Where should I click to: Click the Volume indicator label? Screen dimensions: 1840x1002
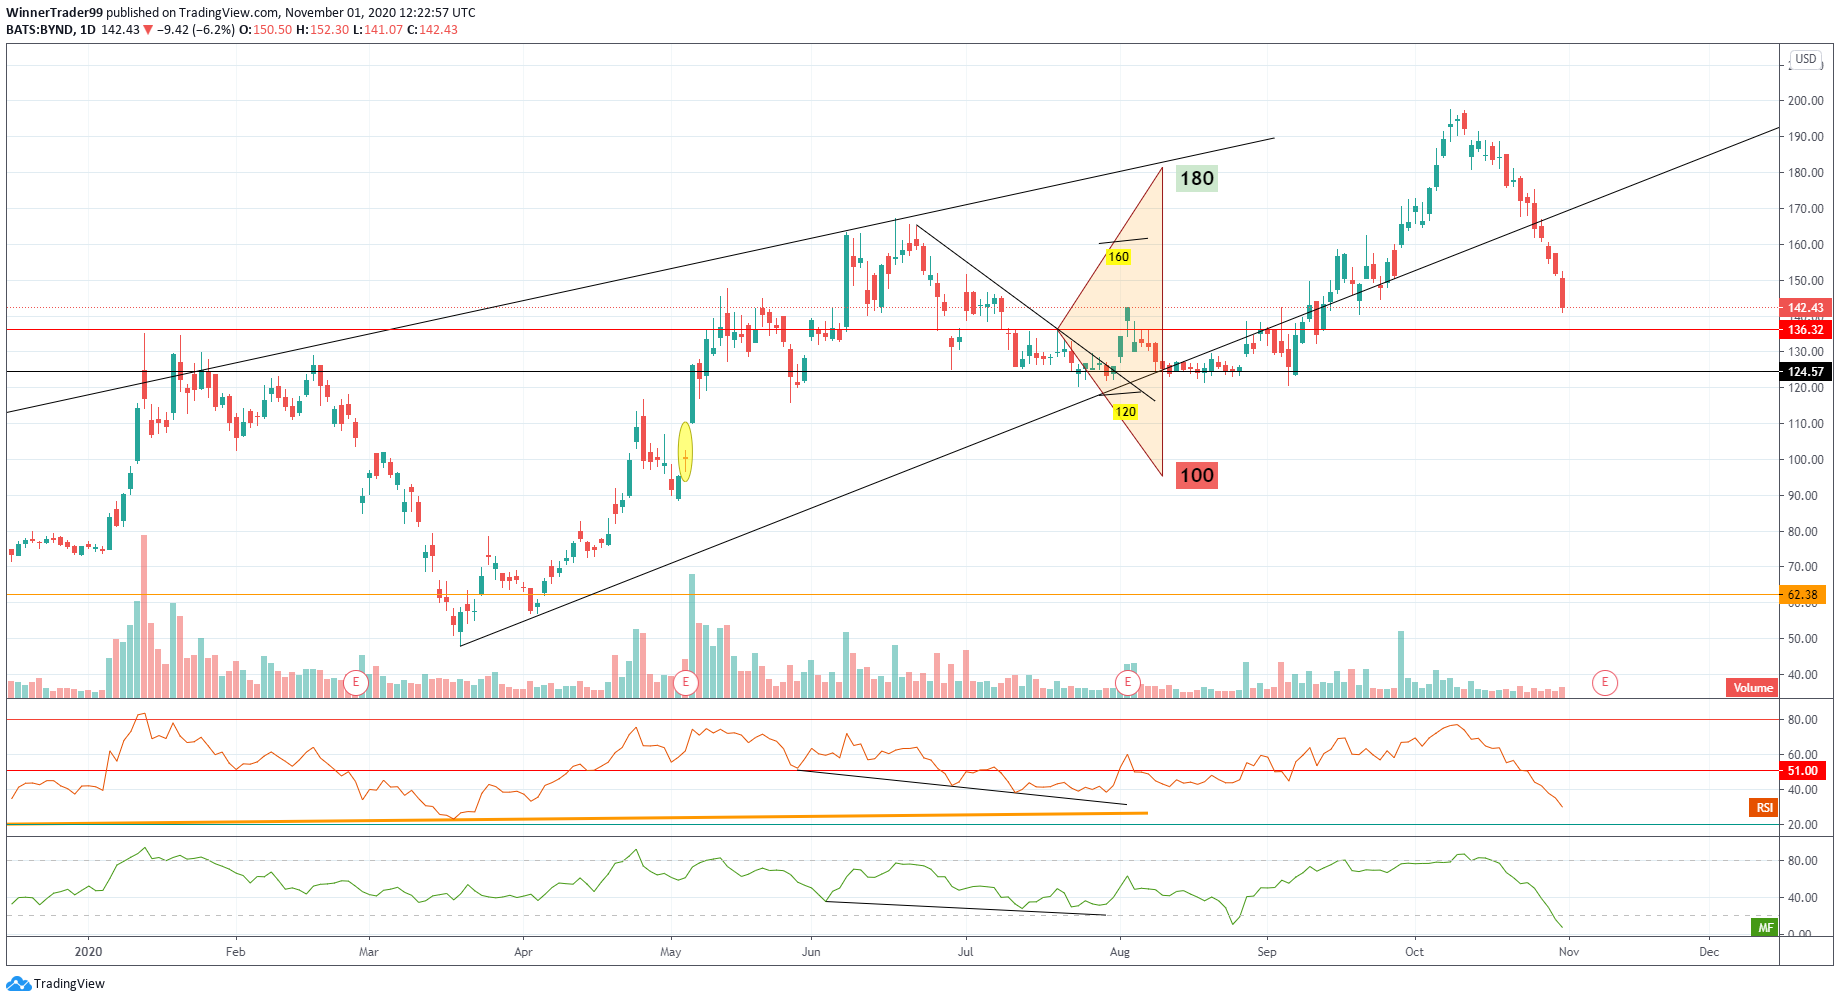(1752, 688)
